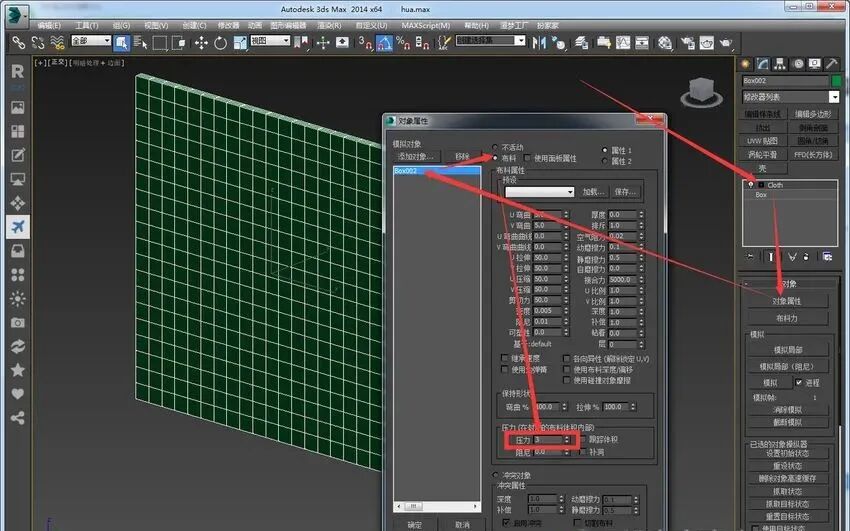The image size is (850, 531).
Task: Activate the Select Object tool
Action: [x=121, y=42]
